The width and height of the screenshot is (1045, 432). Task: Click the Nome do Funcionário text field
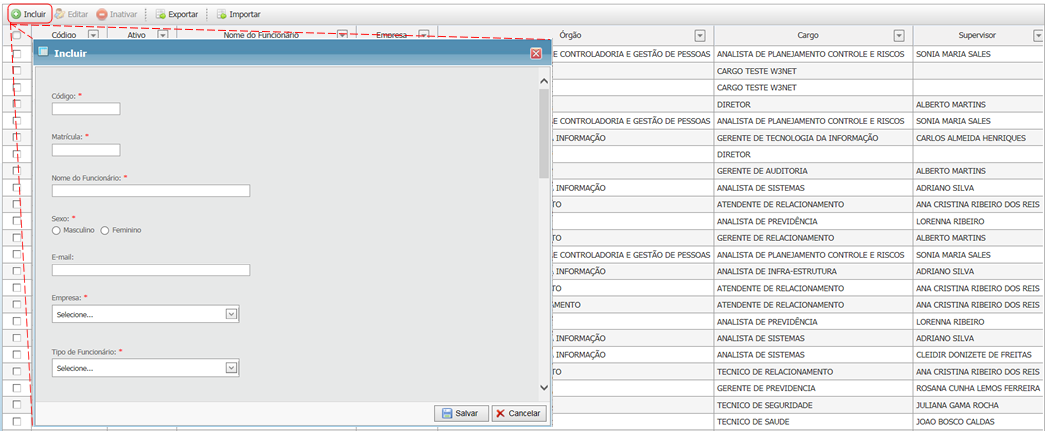[150, 190]
